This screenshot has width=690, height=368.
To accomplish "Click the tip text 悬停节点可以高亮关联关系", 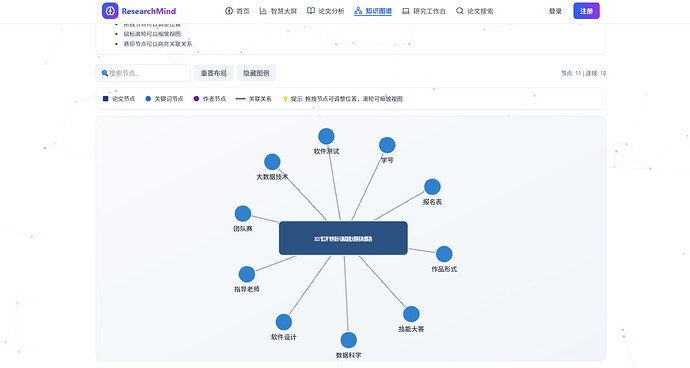I will coord(158,44).
